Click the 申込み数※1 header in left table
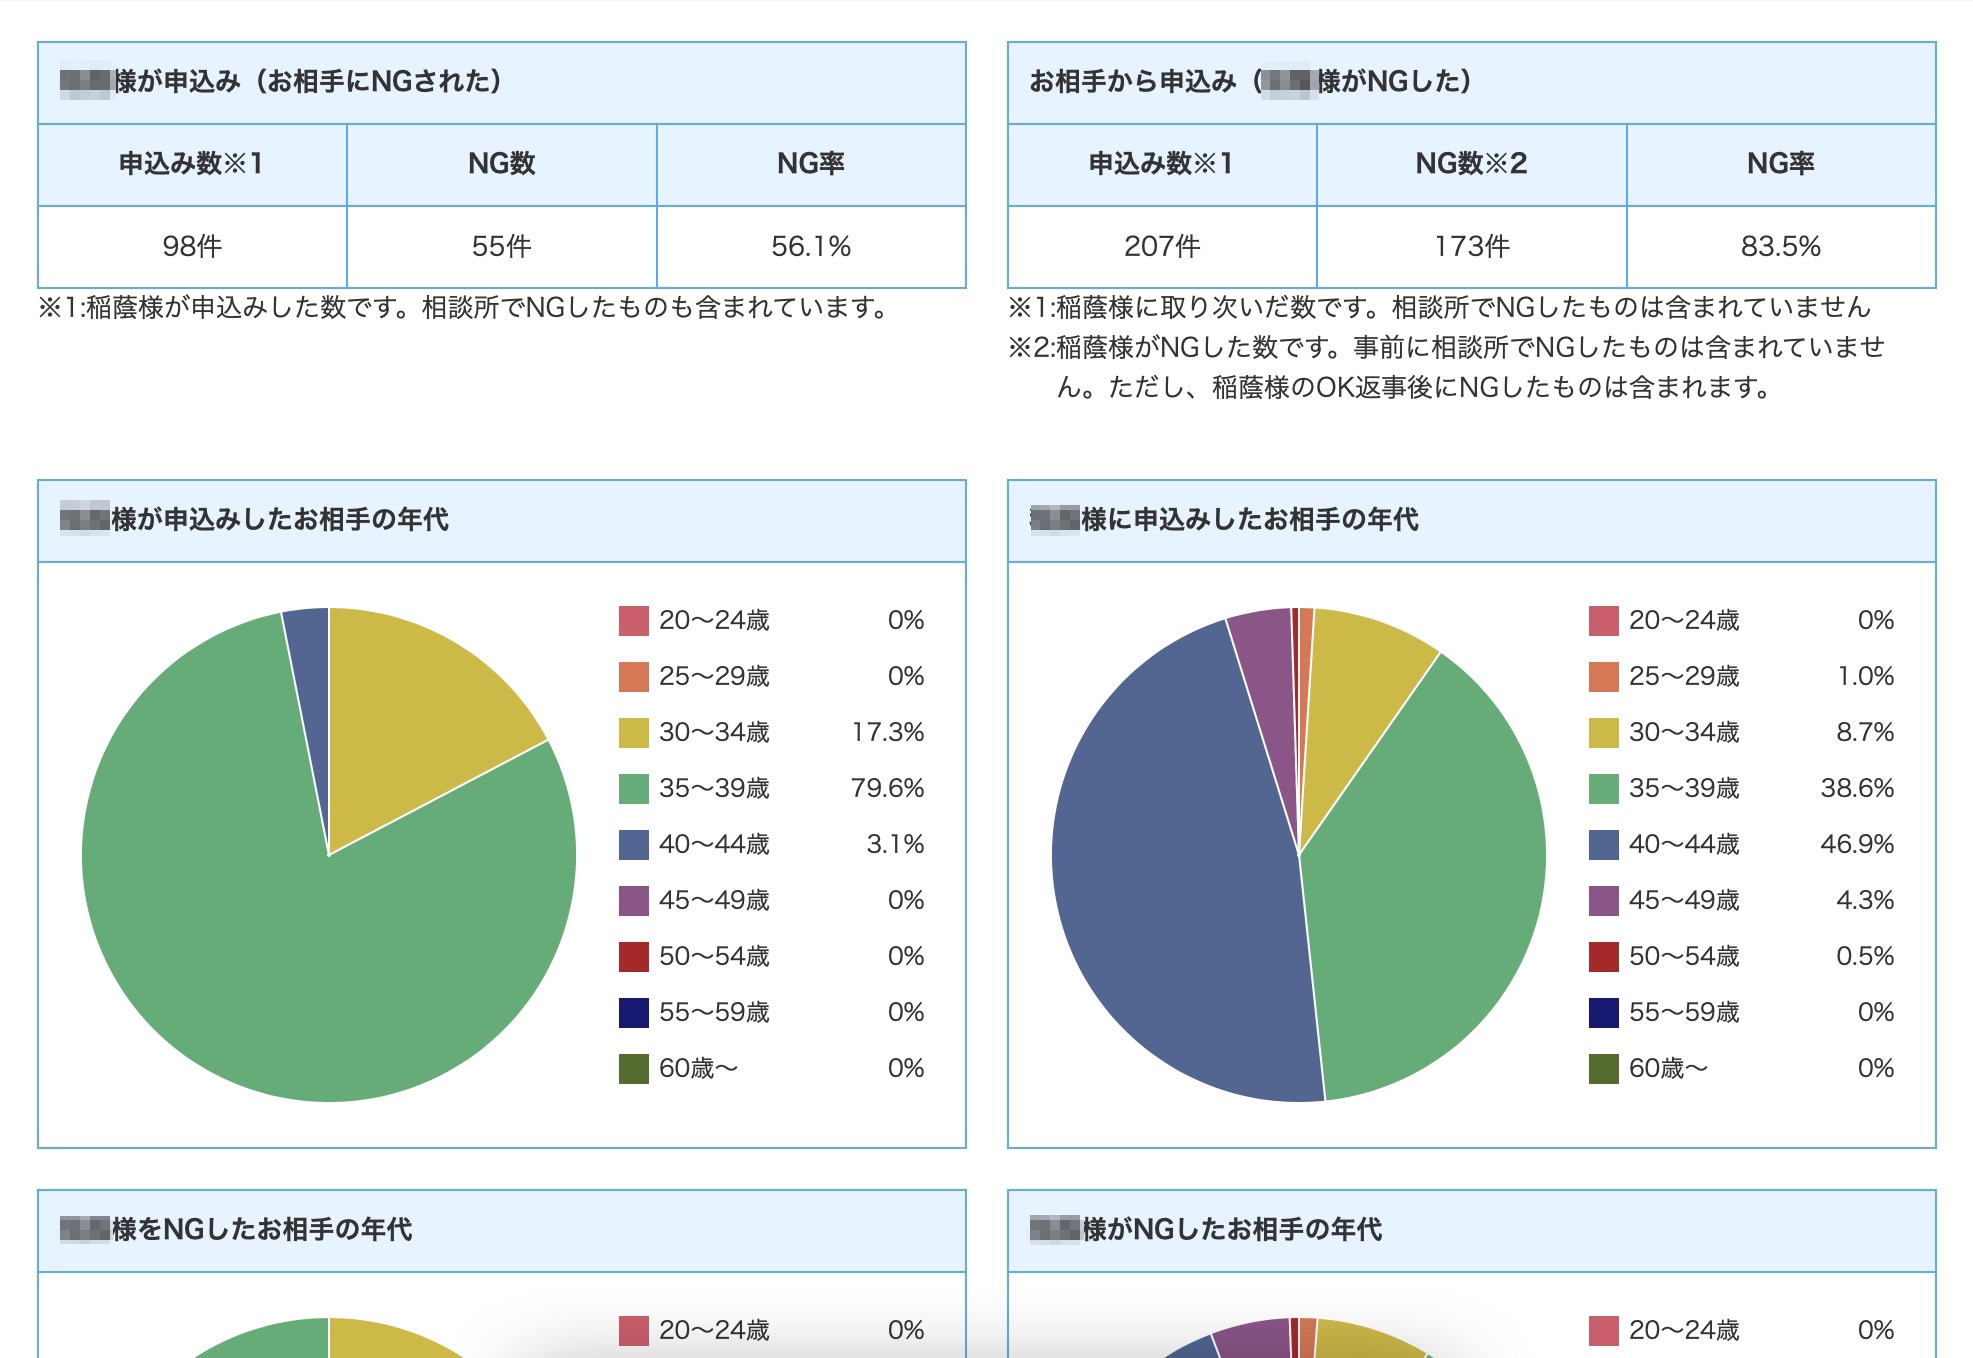This screenshot has width=1973, height=1358. [x=192, y=164]
